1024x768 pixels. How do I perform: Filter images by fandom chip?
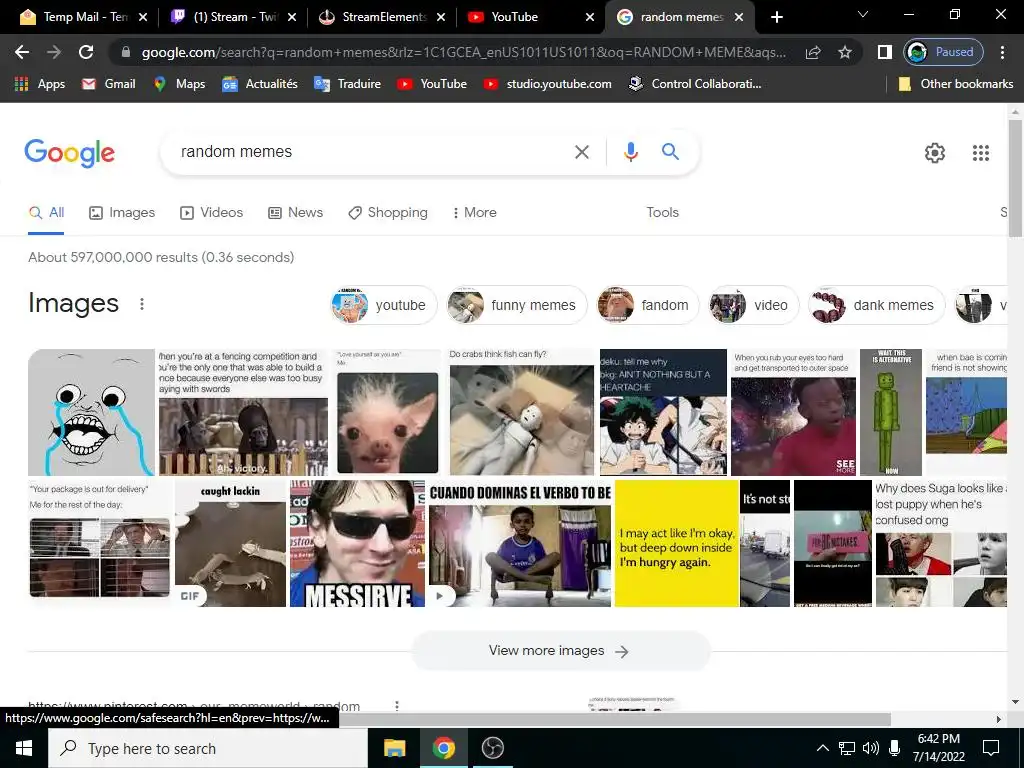click(x=647, y=305)
